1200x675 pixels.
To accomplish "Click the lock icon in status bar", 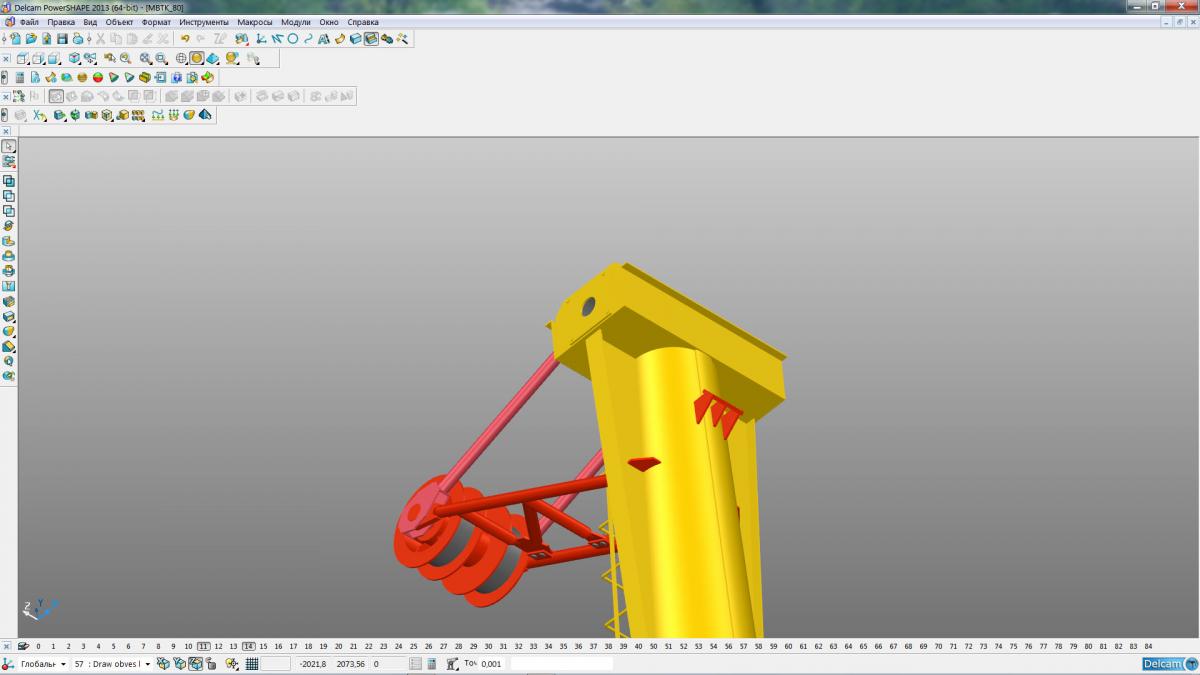I will pyautogui.click(x=211, y=664).
